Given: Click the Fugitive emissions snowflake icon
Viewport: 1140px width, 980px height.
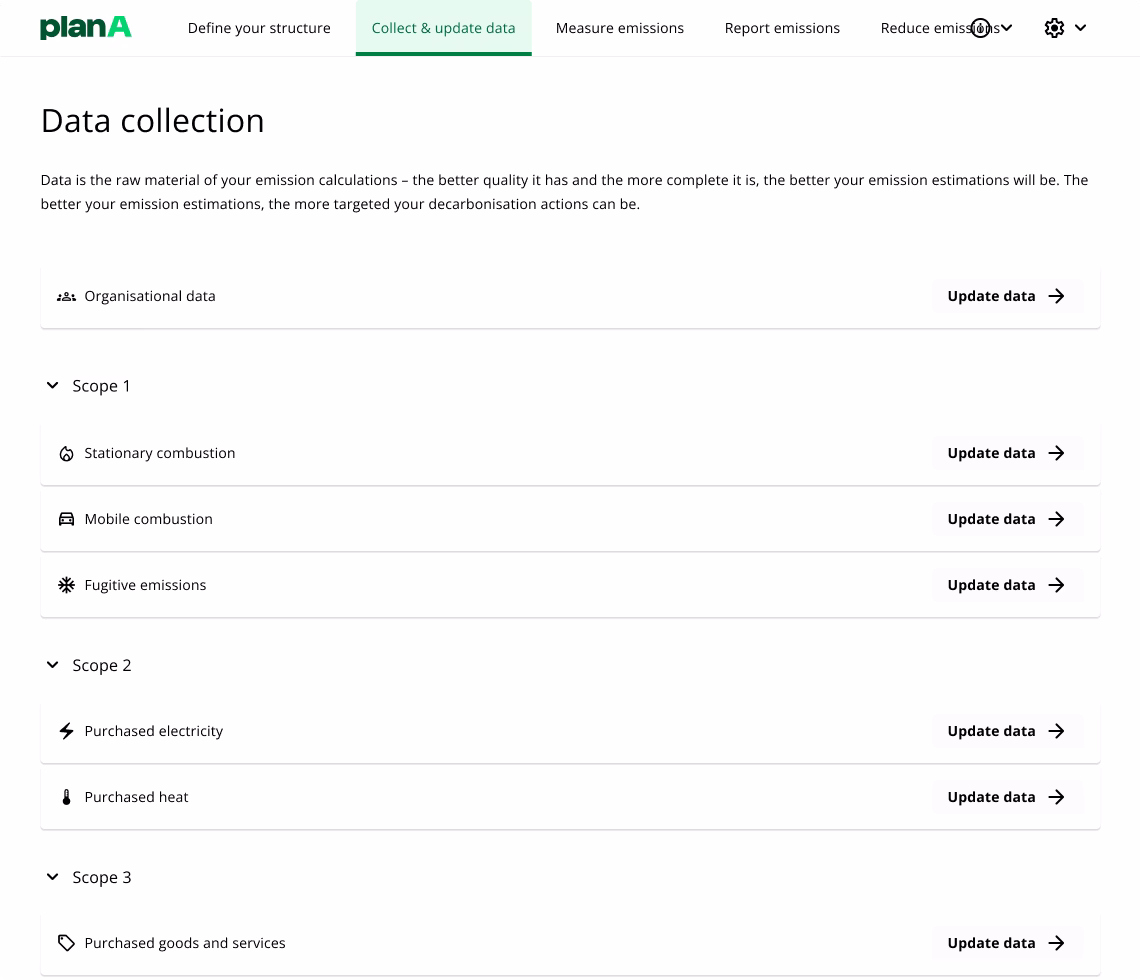Looking at the screenshot, I should (66, 585).
